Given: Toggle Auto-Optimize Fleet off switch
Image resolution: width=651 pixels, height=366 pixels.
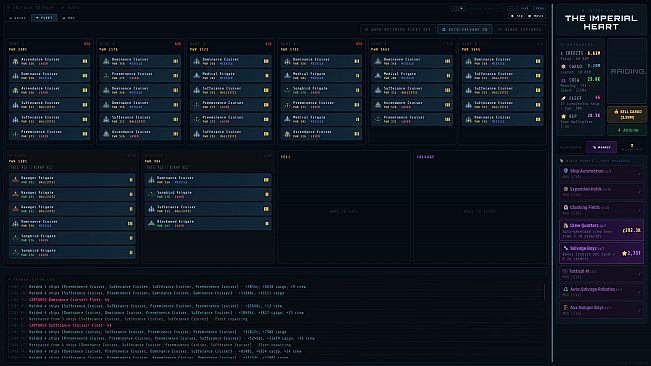Looking at the screenshot, I should (397, 29).
